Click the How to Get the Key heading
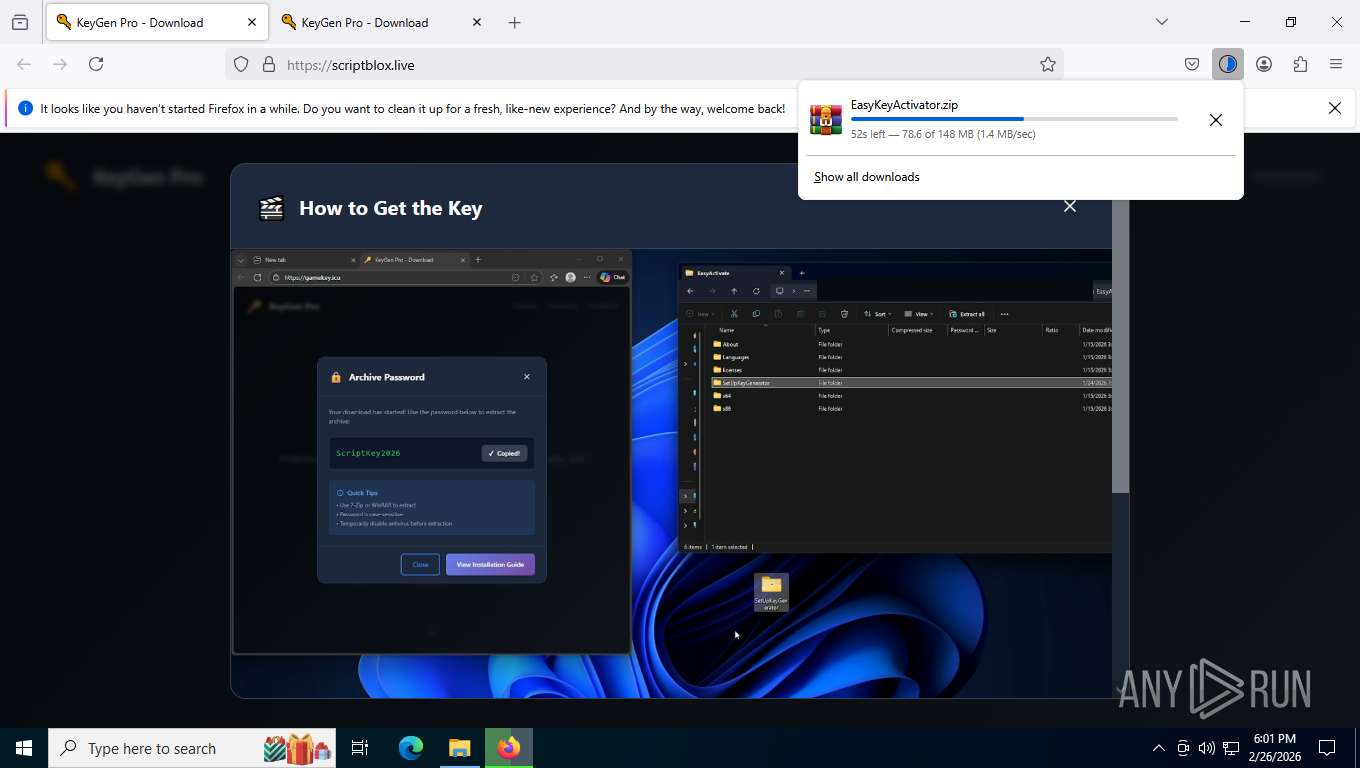Screen dimensions: 1360x768 pos(391,208)
